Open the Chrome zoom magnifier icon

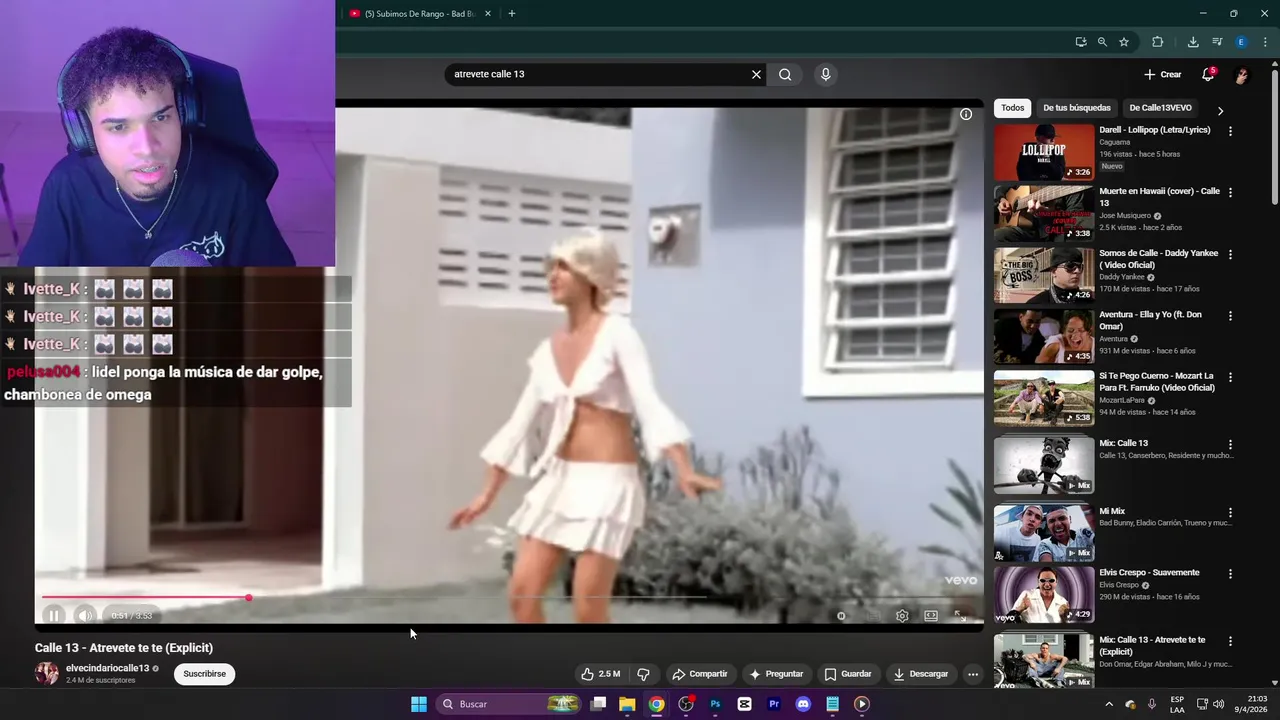[1102, 42]
